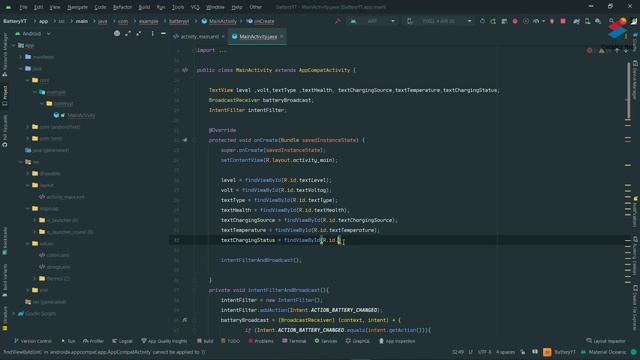Viewport: 640px width, 360px height.
Task: Hide the Project tool window
Action: click(x=163, y=33)
